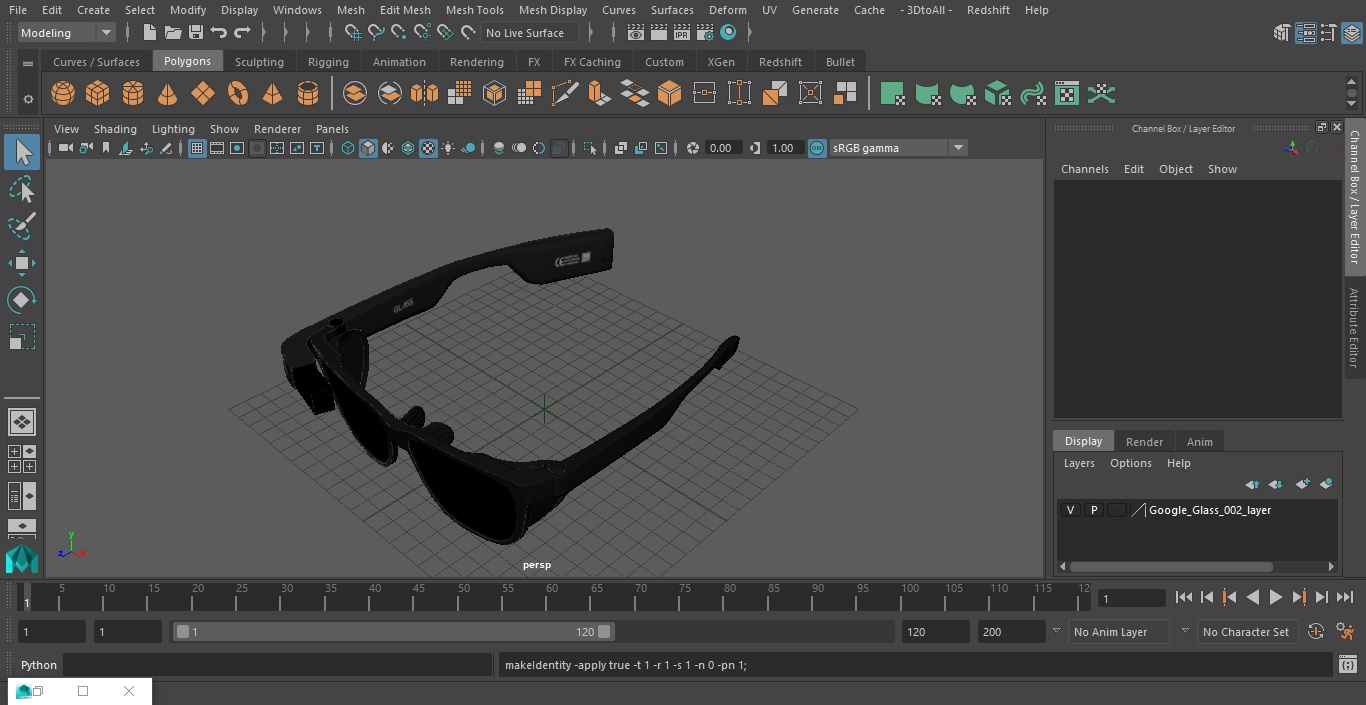Image resolution: width=1366 pixels, height=705 pixels.
Task: Open the No Character Set dropdown
Action: coord(1246,632)
